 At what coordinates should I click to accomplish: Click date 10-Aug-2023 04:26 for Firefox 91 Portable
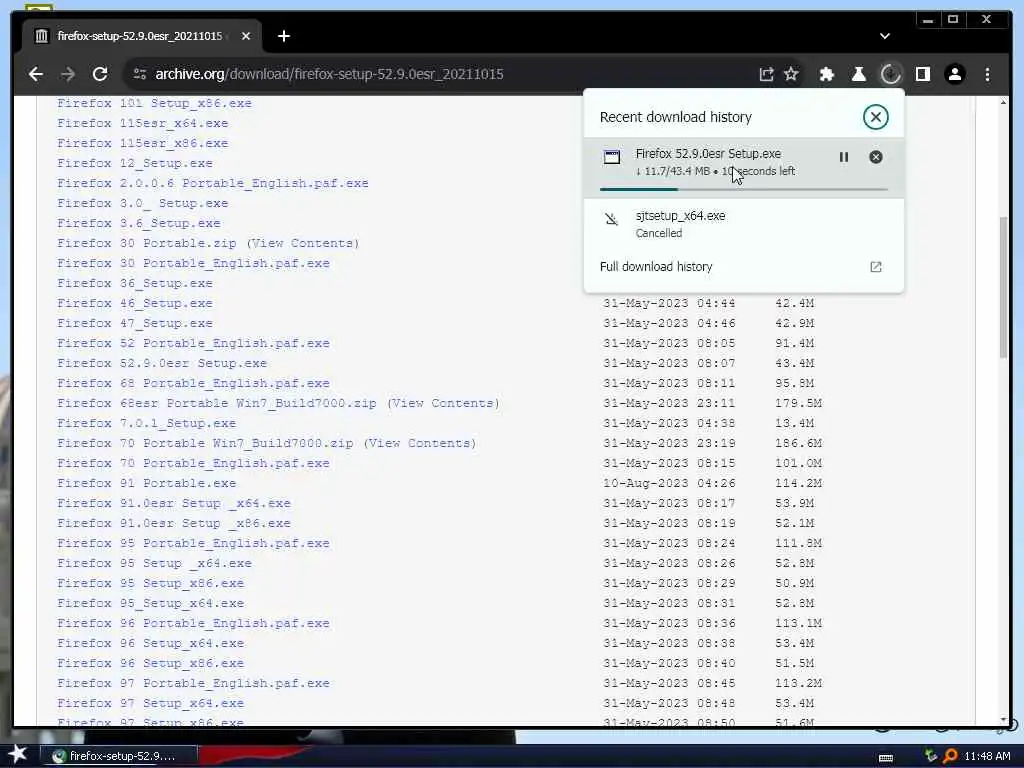pyautogui.click(x=669, y=483)
